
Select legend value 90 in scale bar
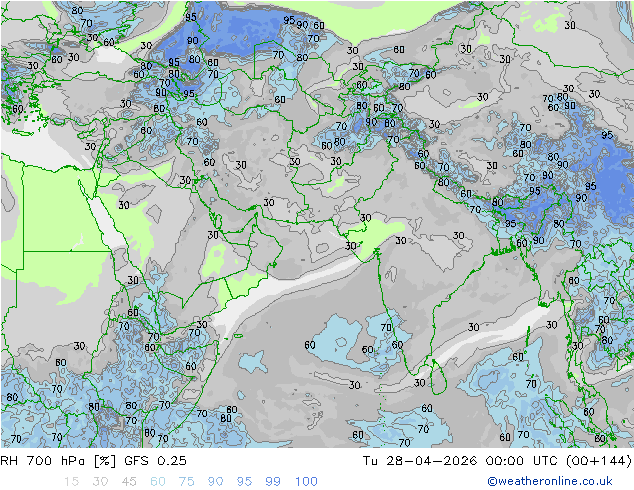coord(215,481)
